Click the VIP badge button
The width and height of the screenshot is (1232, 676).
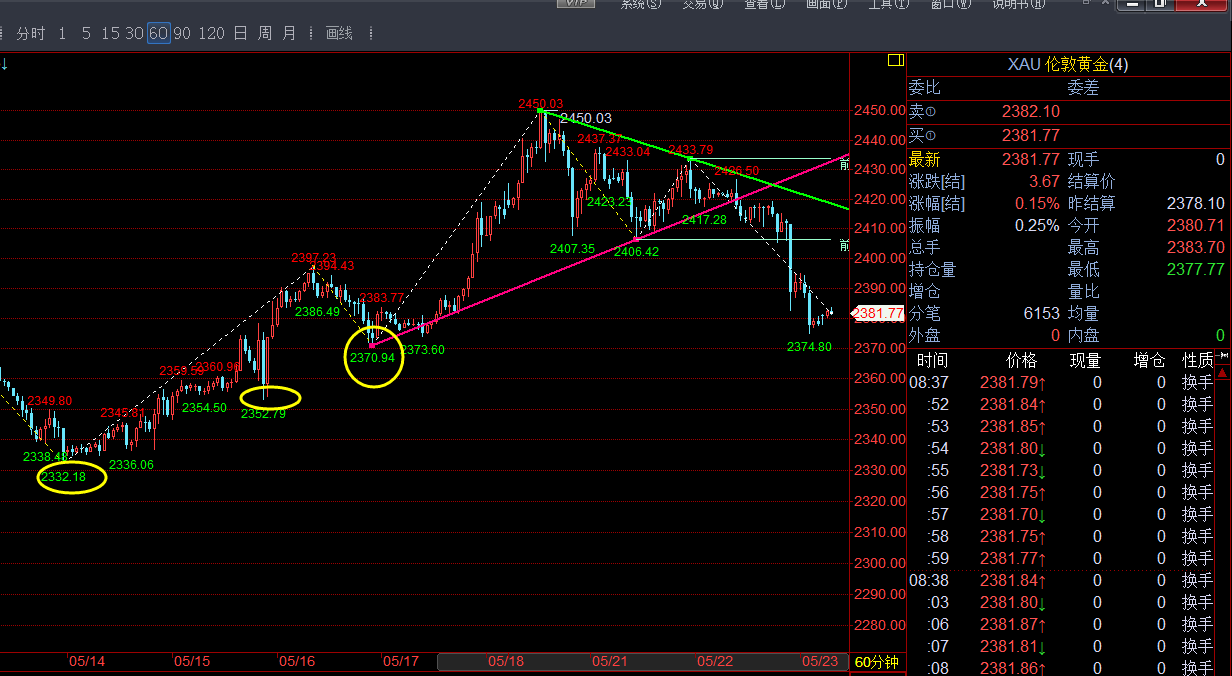coord(575,4)
